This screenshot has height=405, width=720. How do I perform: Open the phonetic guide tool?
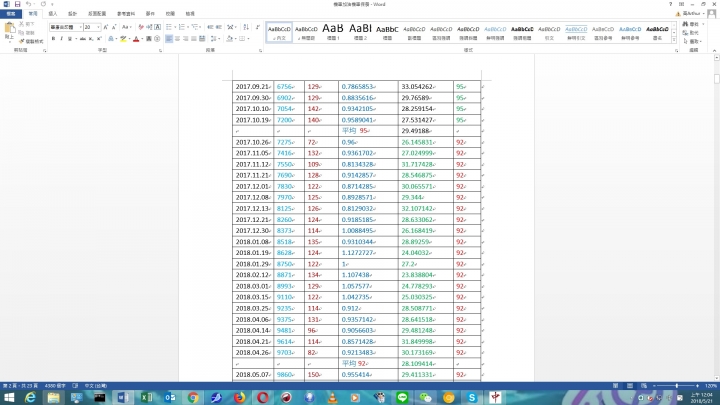coord(149,27)
